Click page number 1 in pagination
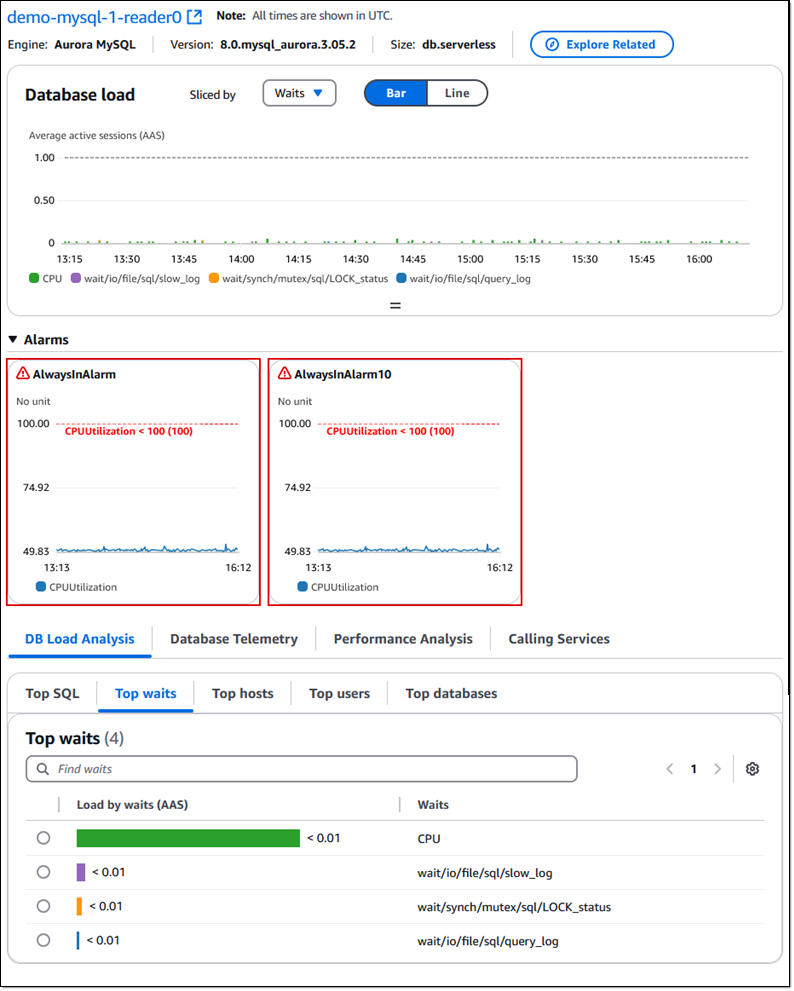 click(693, 769)
